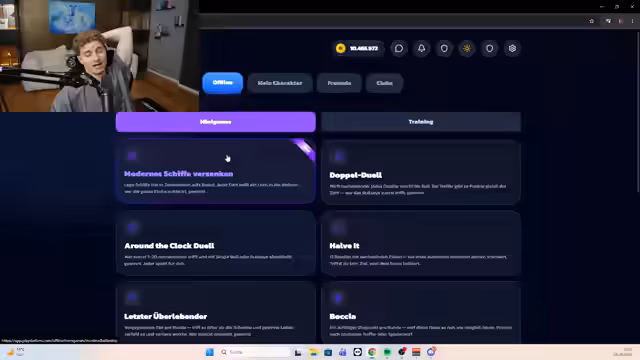
Task: Click the Windows Start button in taskbar
Action: pos(210,352)
